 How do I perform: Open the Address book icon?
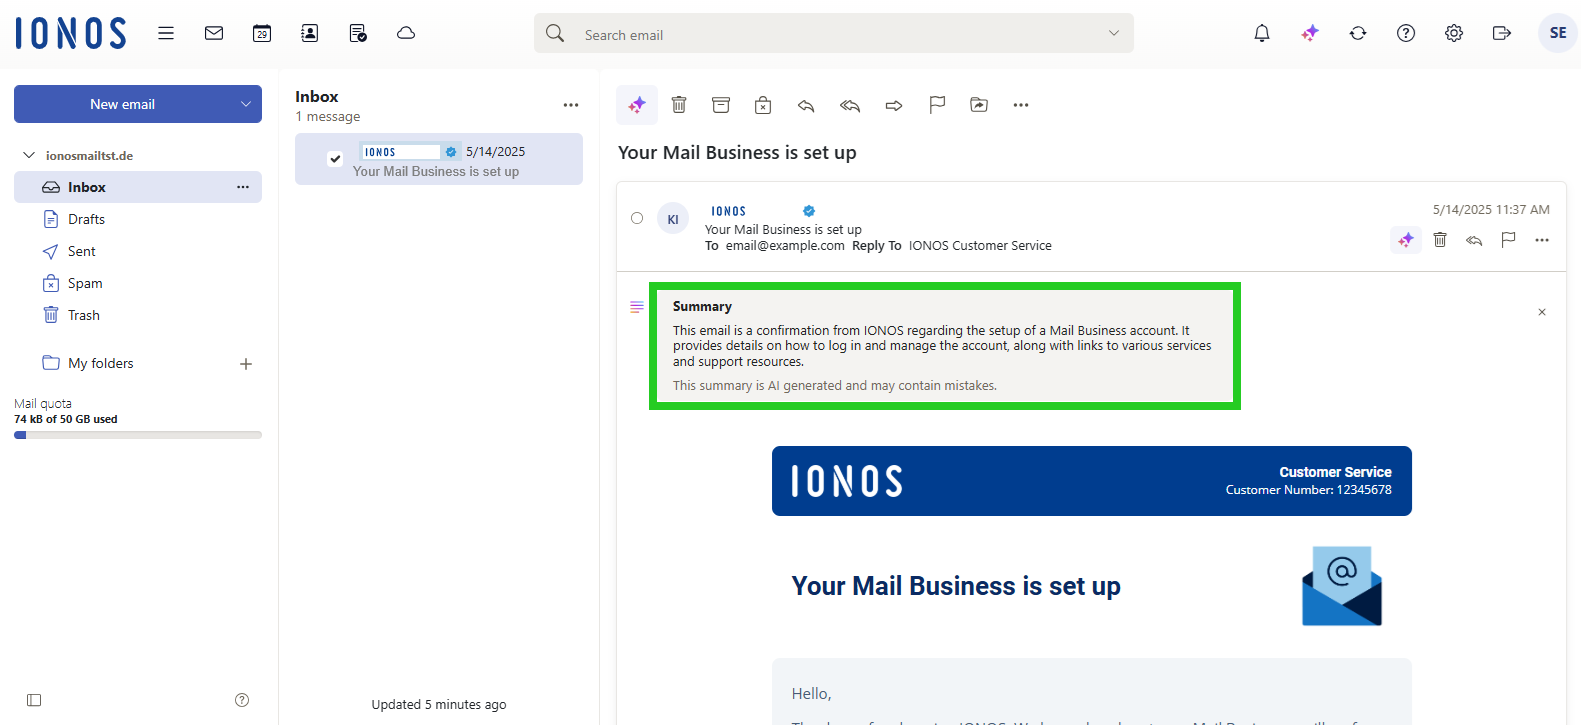pos(310,33)
